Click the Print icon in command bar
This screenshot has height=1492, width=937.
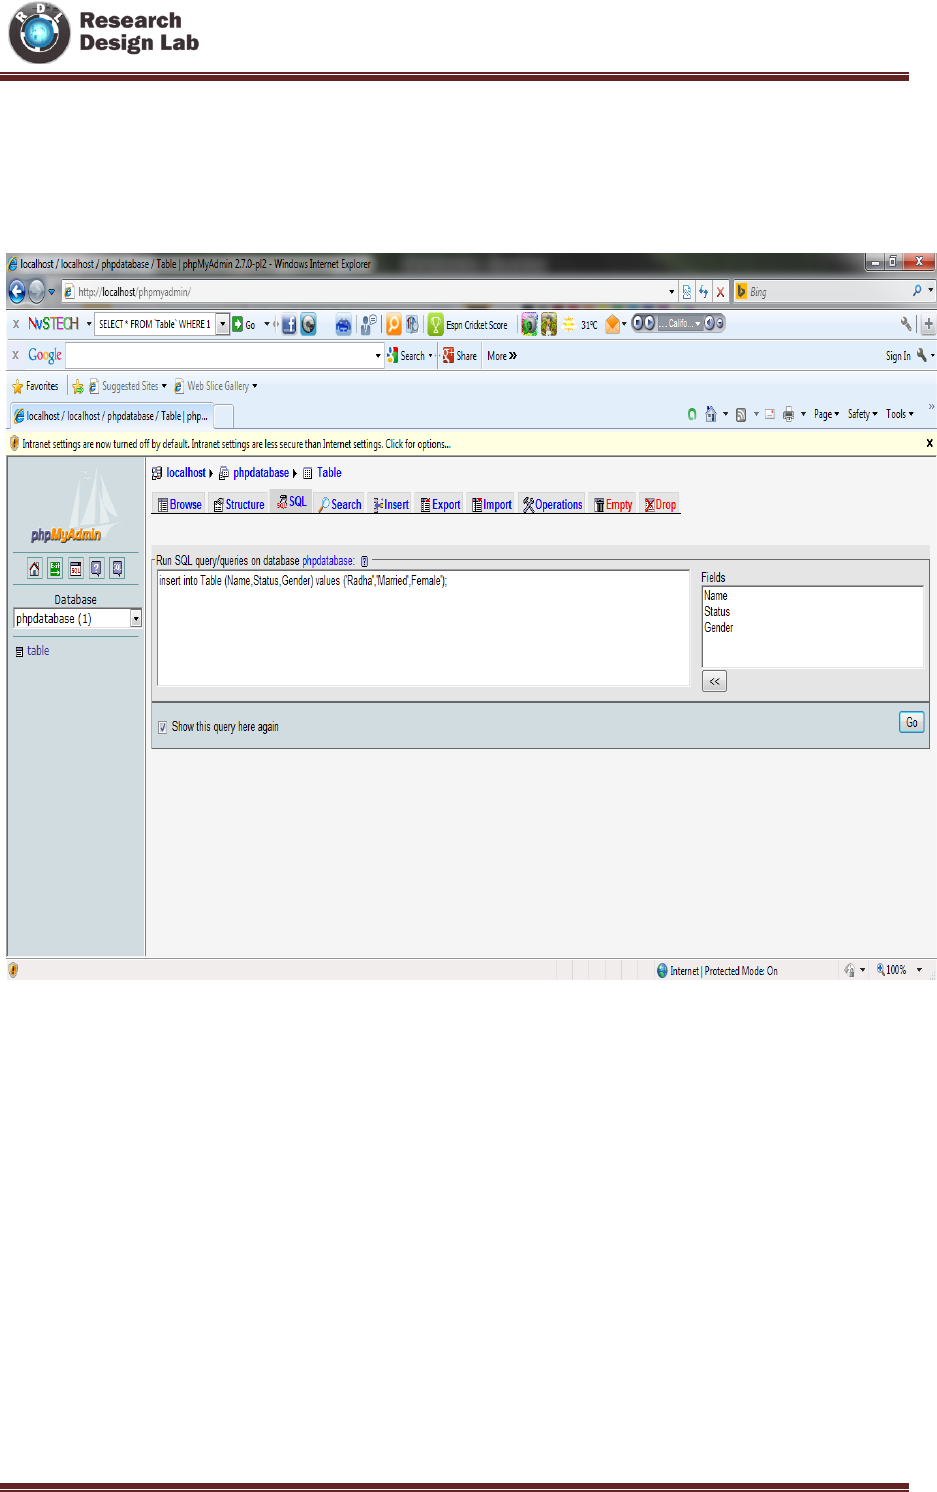coord(788,414)
